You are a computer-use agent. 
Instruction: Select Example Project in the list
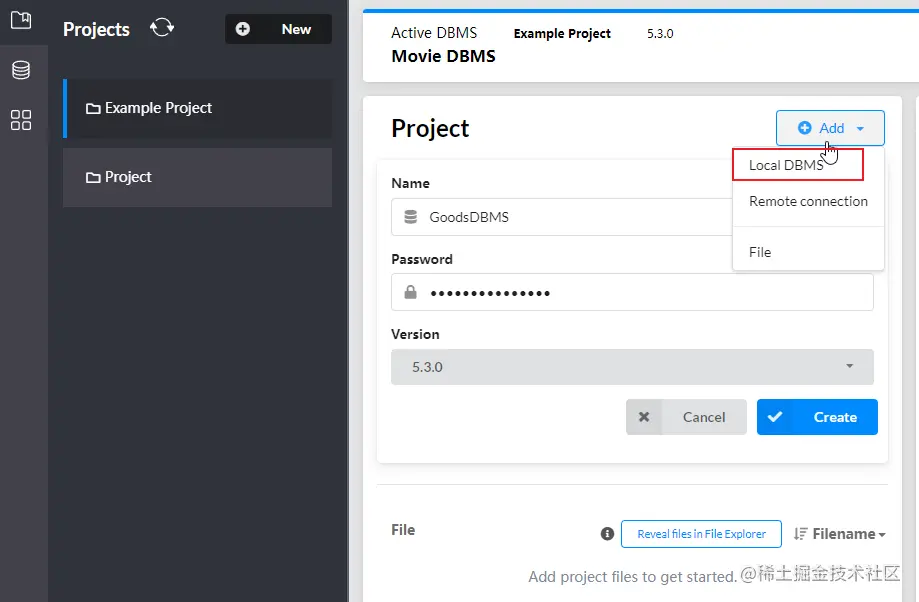click(x=198, y=108)
